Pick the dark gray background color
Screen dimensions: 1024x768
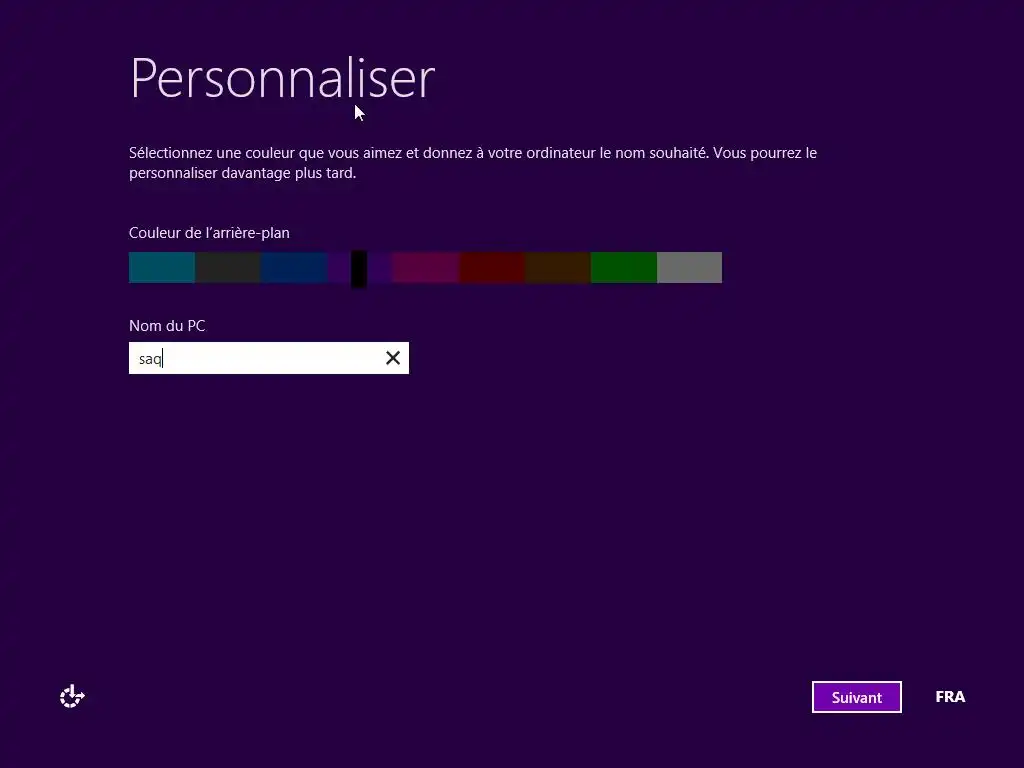228,267
